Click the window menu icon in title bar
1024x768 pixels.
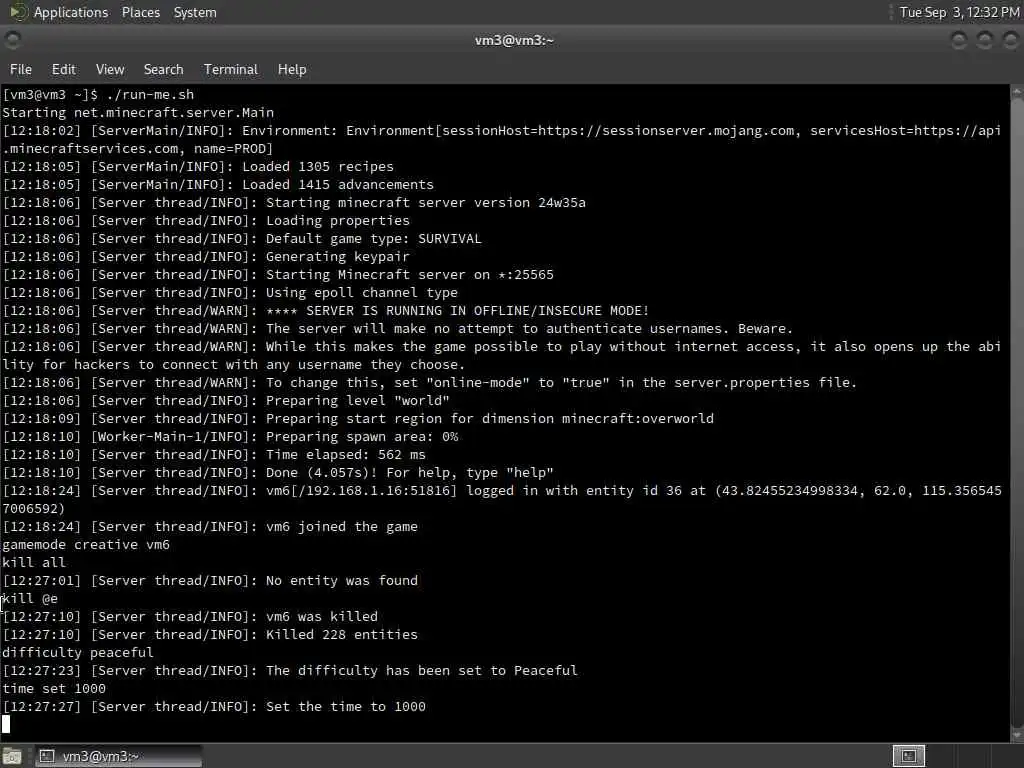12,40
